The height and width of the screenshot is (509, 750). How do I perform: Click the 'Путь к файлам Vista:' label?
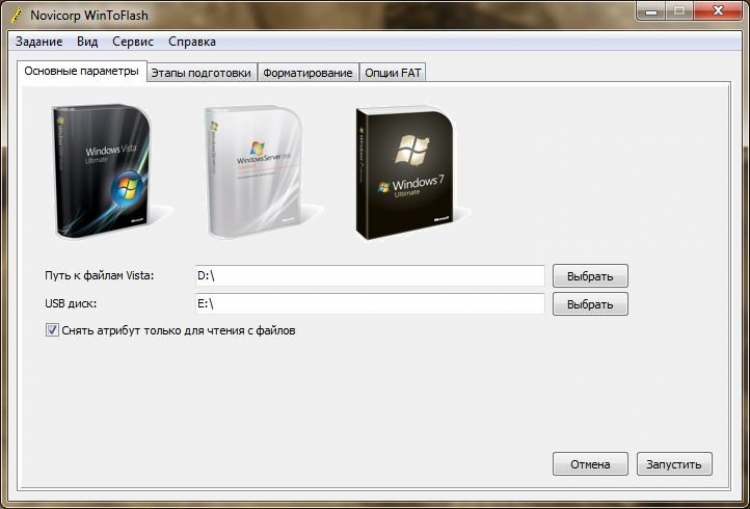99,276
